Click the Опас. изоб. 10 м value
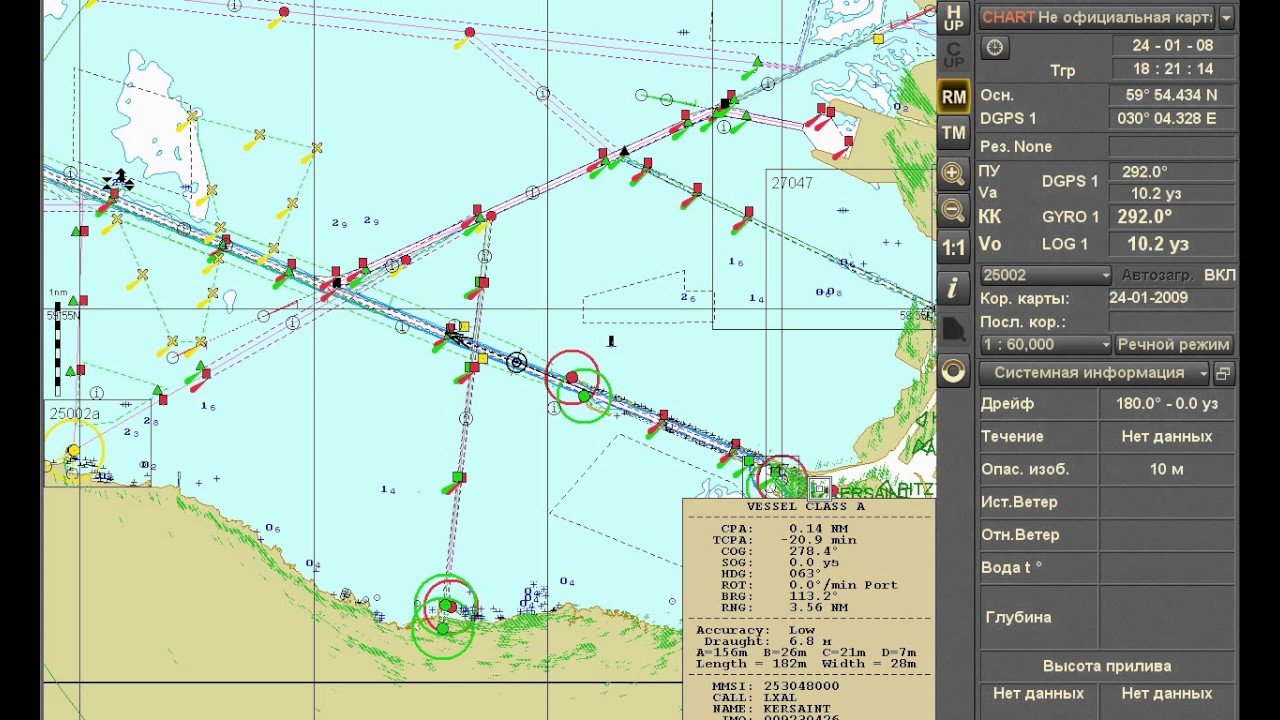The width and height of the screenshot is (1280, 720). click(x=1167, y=468)
